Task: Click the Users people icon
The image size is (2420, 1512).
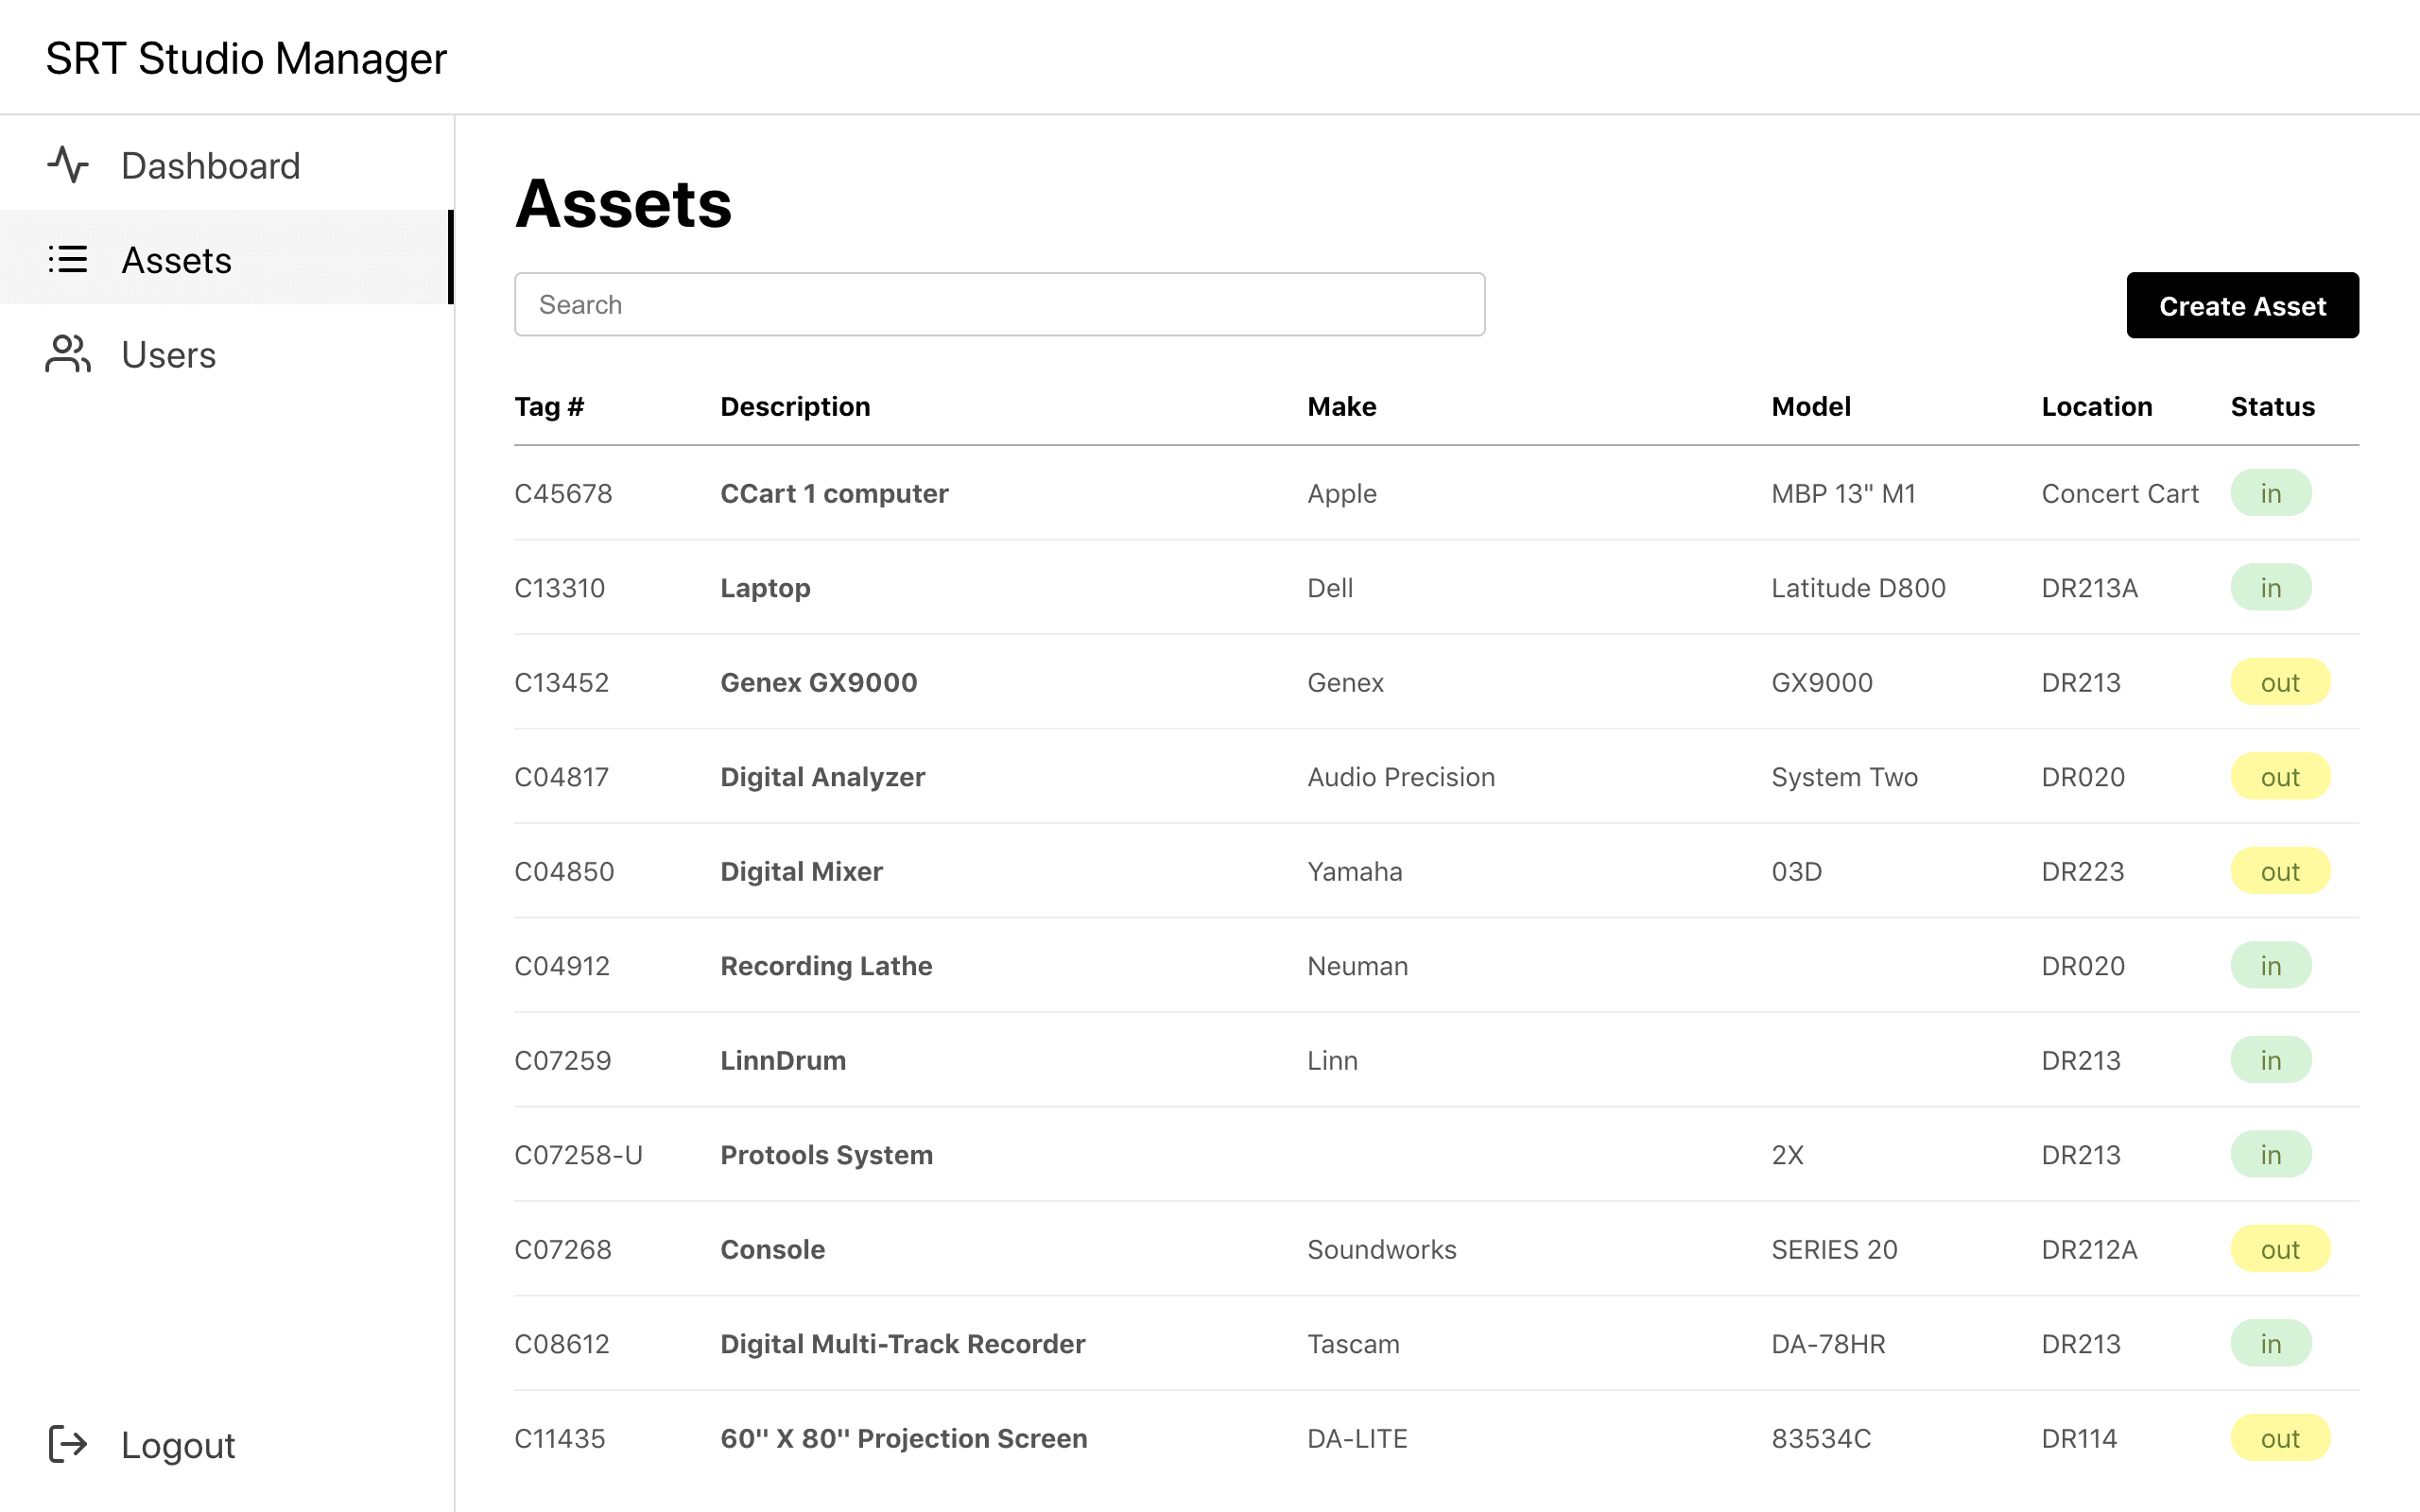Action: [68, 354]
